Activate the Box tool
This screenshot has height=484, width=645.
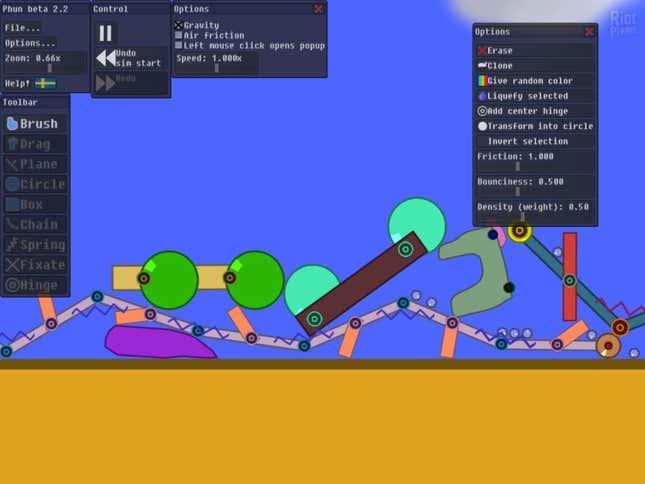click(35, 204)
